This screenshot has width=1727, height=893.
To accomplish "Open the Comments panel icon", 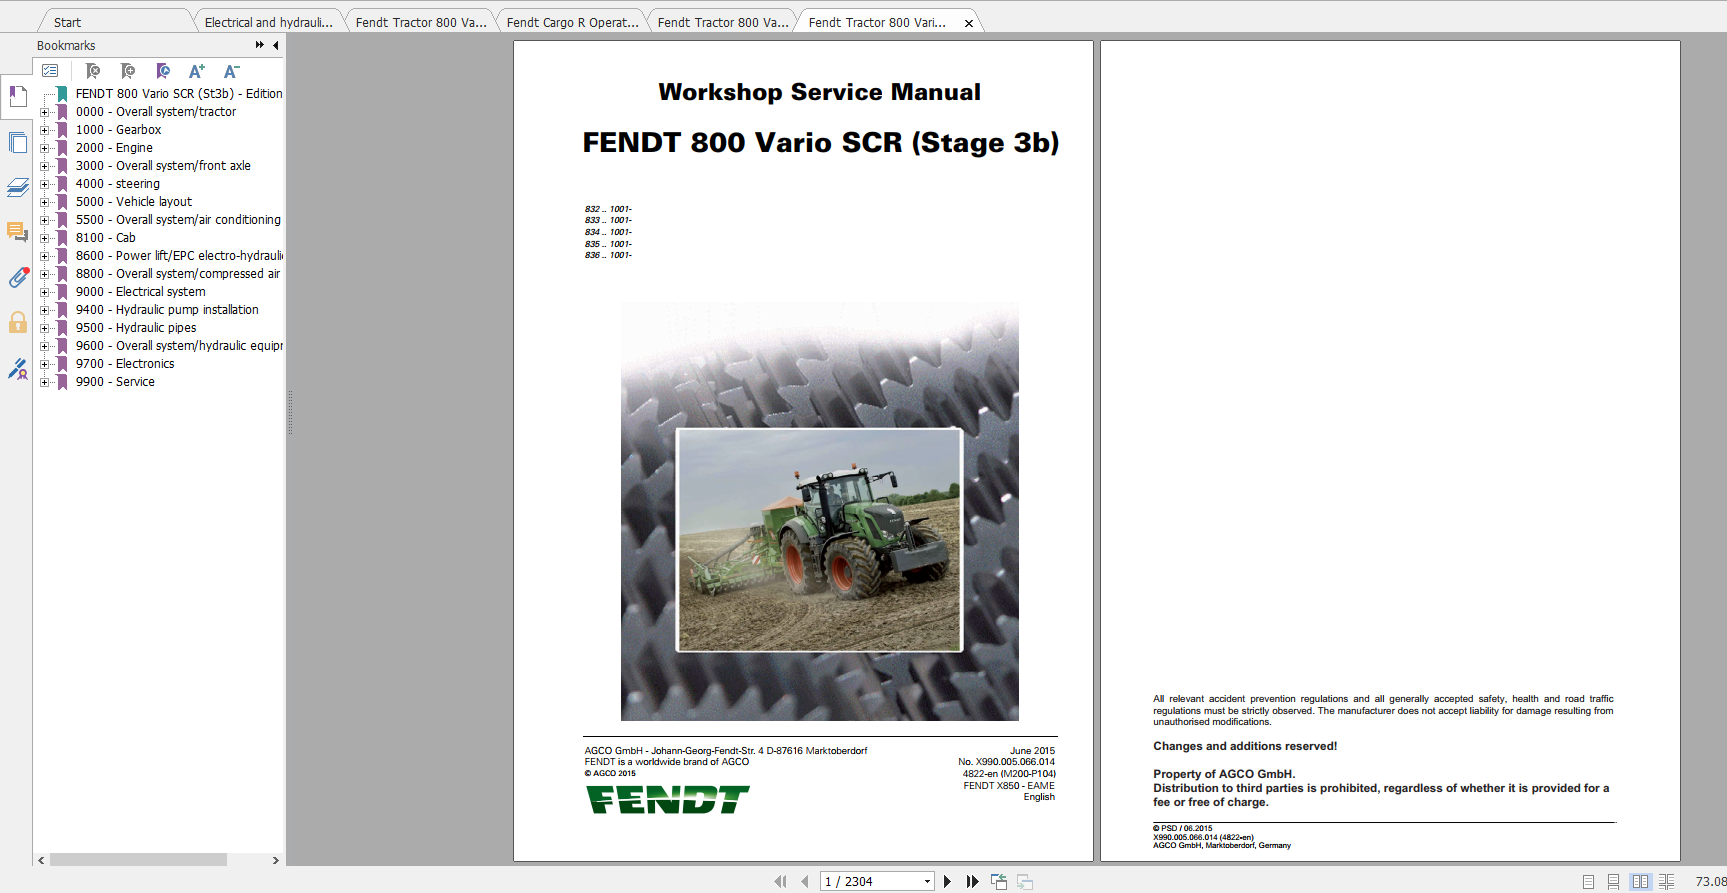I will (x=17, y=232).
